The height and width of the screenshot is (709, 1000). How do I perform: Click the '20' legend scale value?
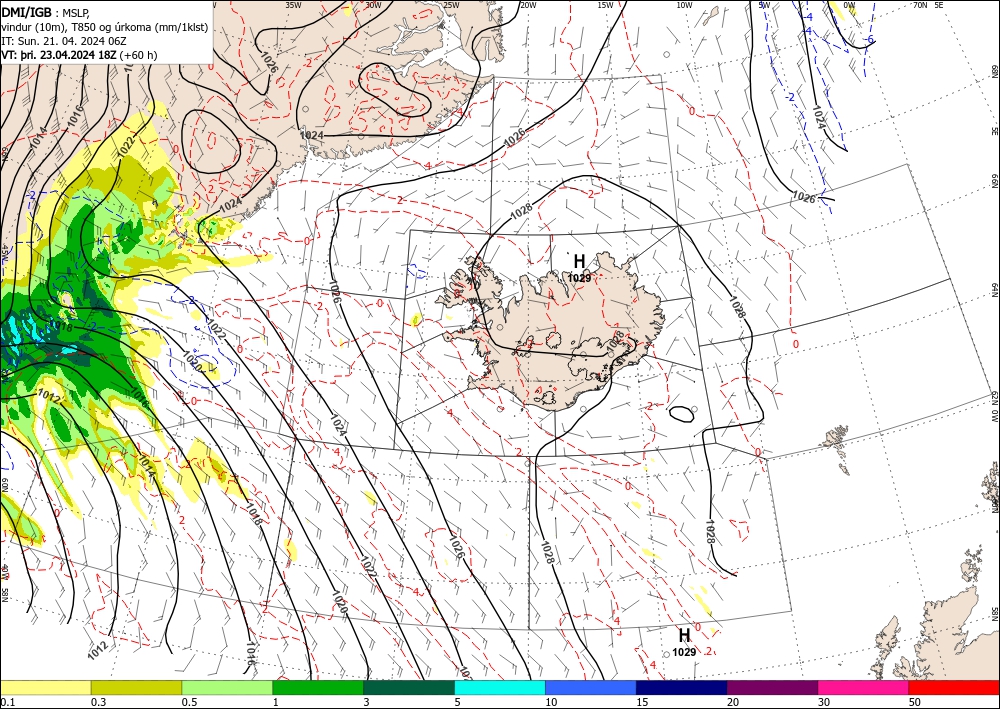coord(733,702)
